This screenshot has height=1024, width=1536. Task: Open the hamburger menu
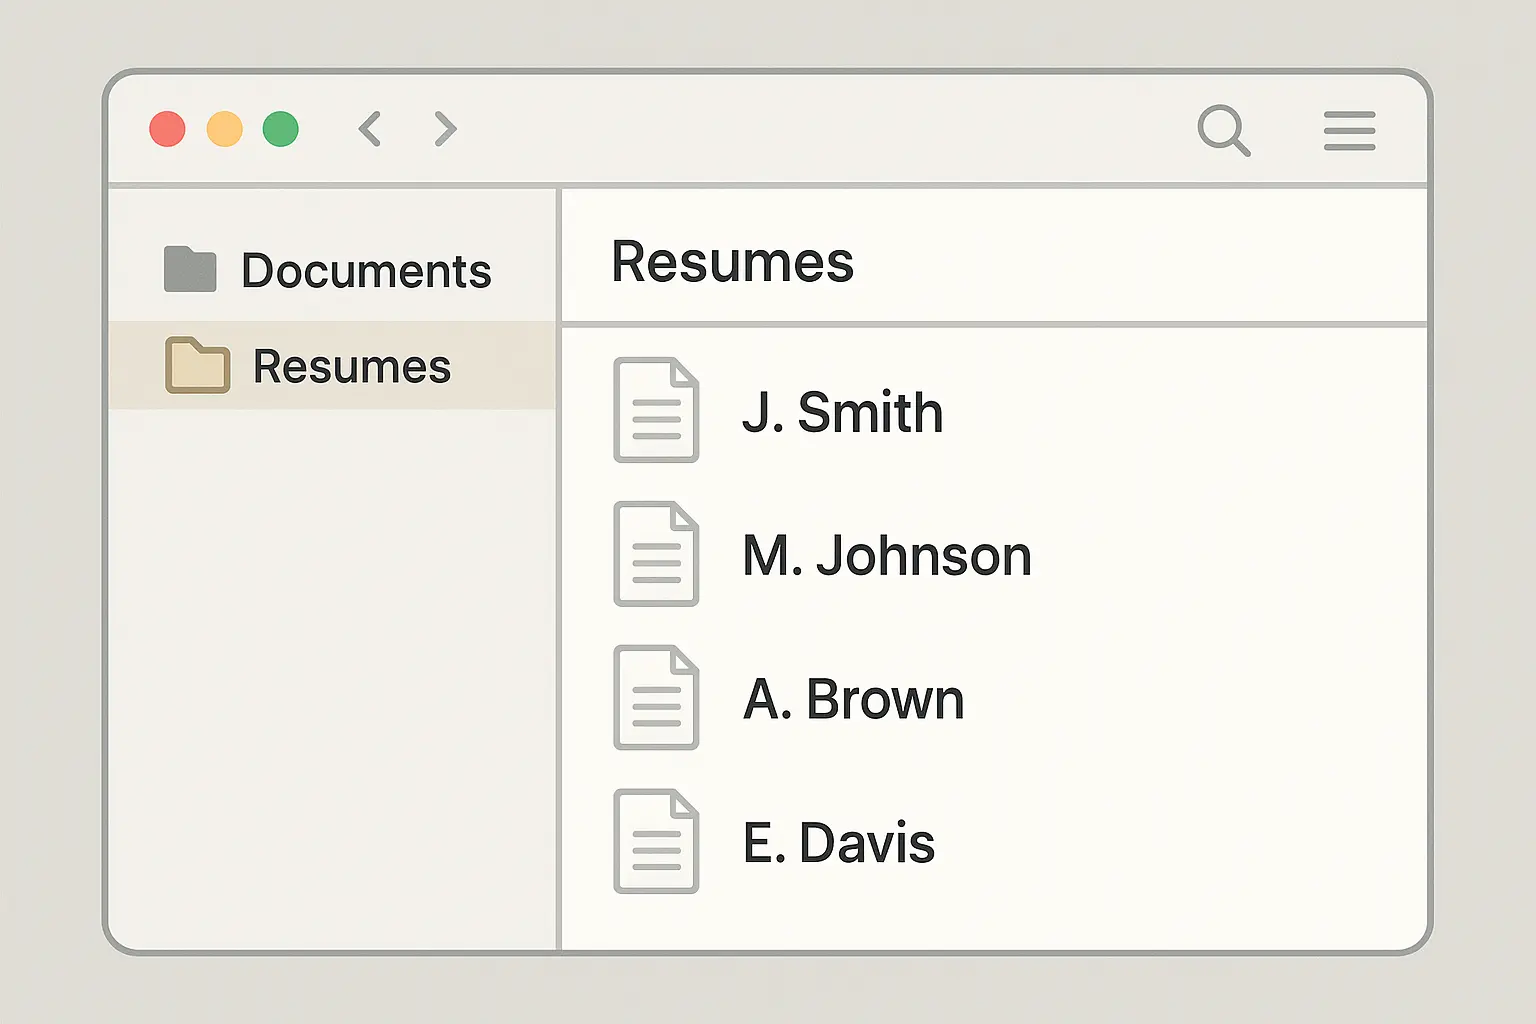tap(1349, 131)
